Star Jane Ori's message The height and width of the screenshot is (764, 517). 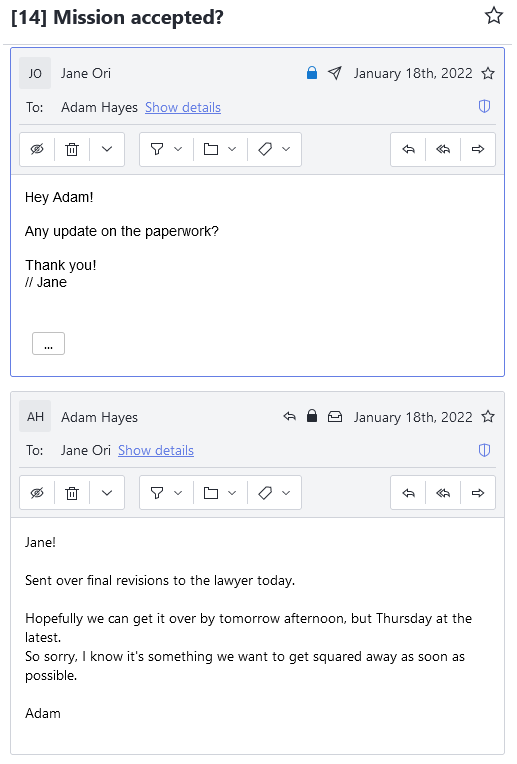coord(488,74)
